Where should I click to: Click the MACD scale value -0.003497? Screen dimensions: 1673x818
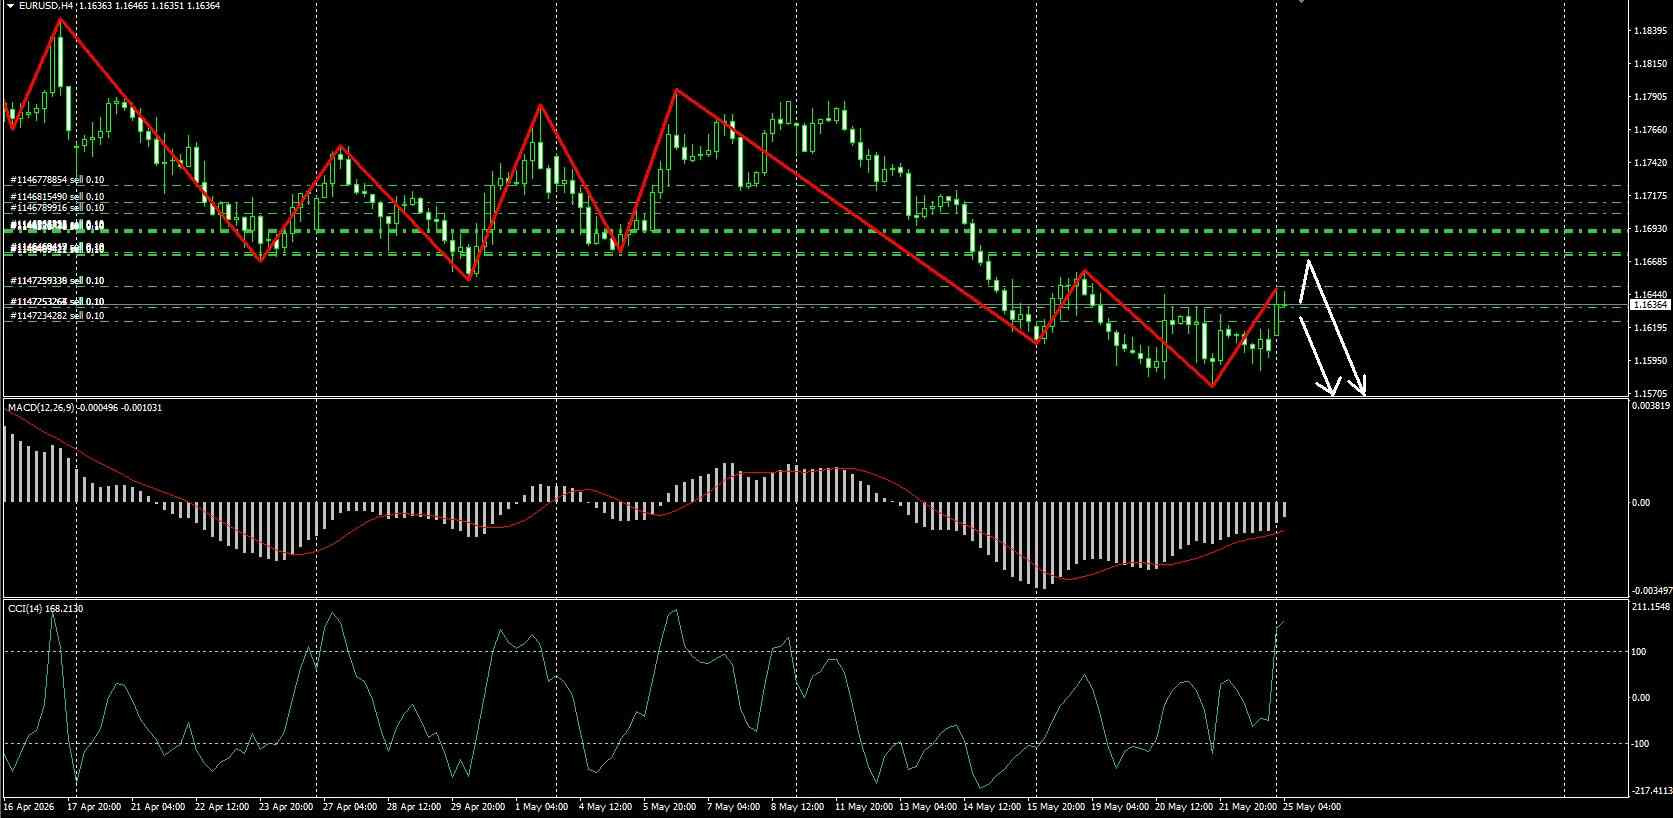click(1650, 591)
